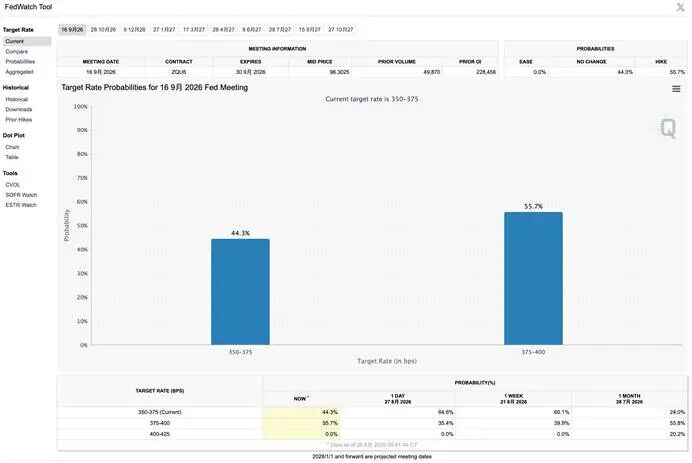Open the 27 1月27 meeting tab
The width and height of the screenshot is (692, 463).
pos(164,30)
